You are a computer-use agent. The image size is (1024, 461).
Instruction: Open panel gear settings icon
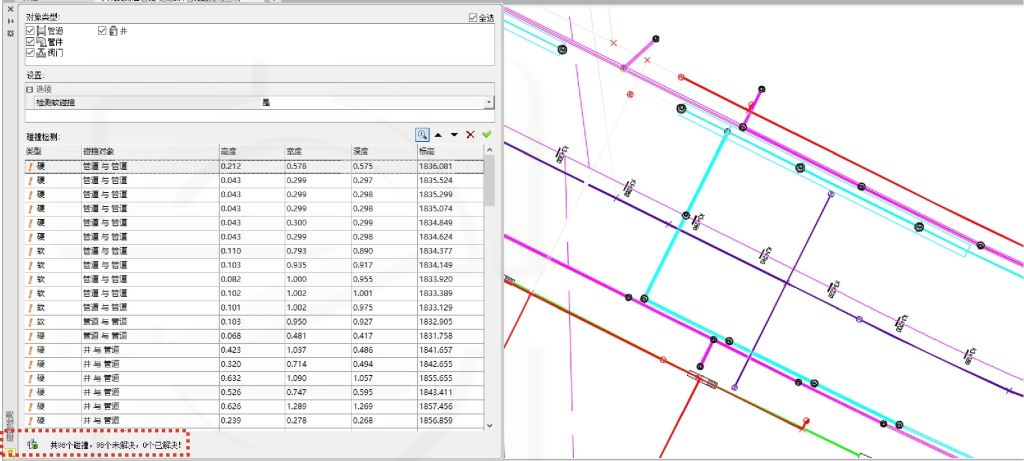10,32
